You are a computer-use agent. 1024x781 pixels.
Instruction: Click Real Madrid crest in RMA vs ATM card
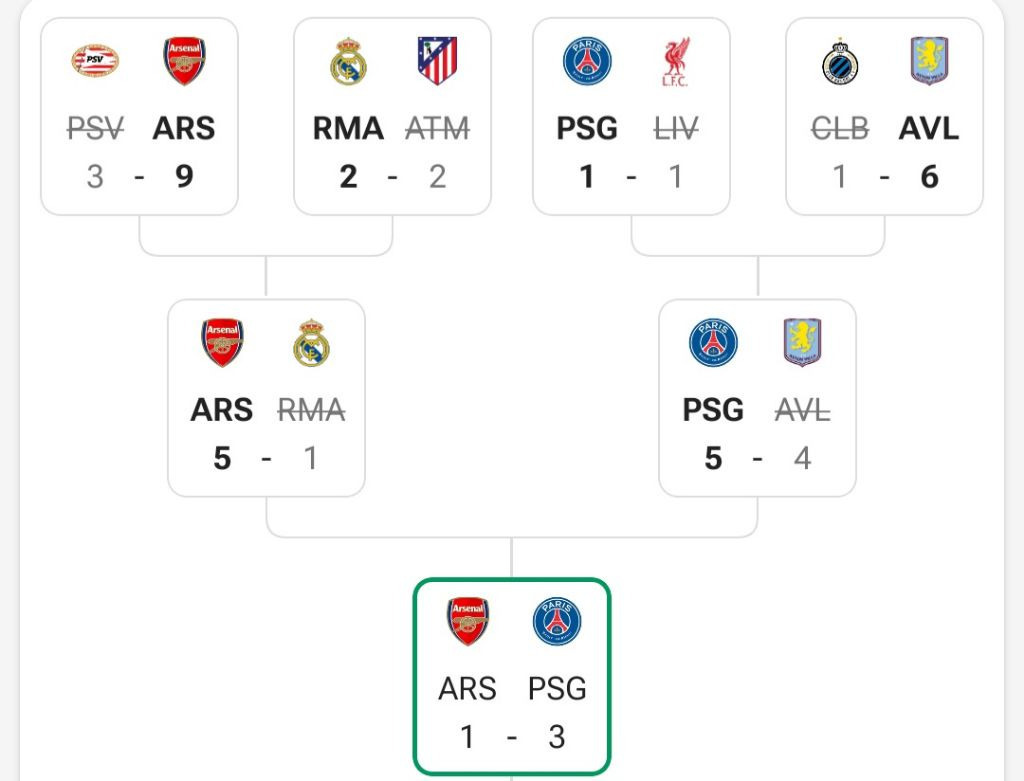[349, 62]
